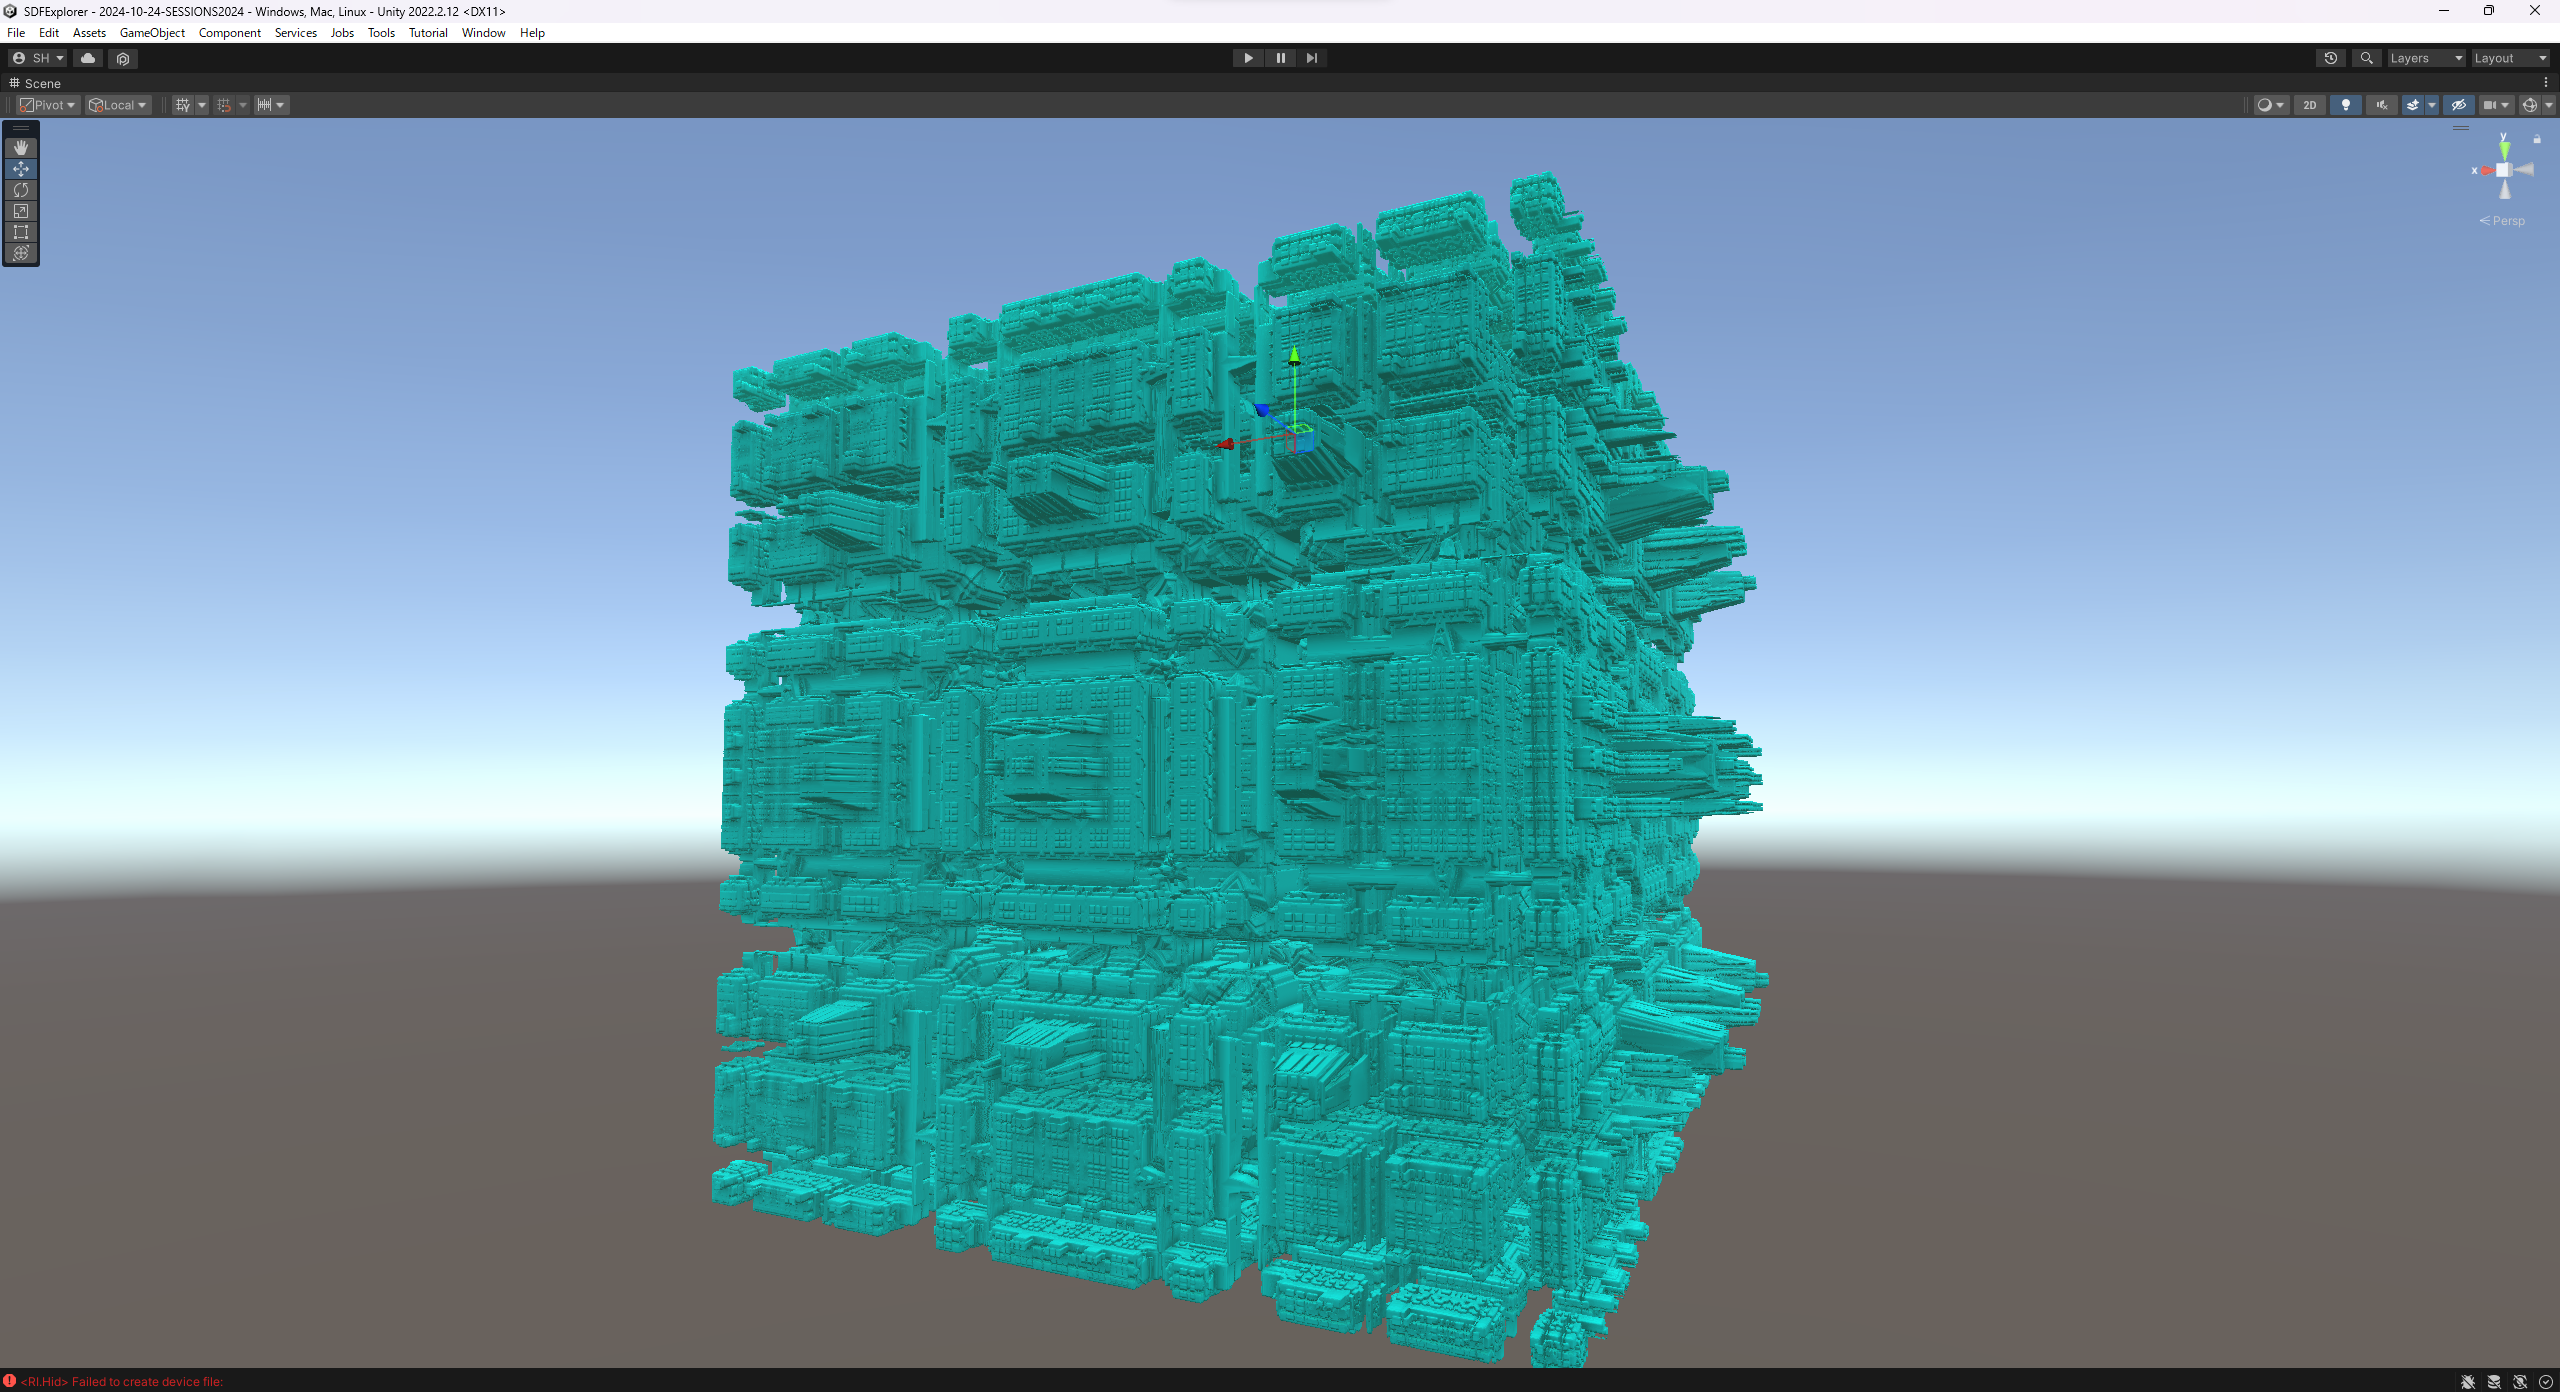Toggle scene audio mute
This screenshot has width=2560, height=1392.
click(x=2381, y=105)
